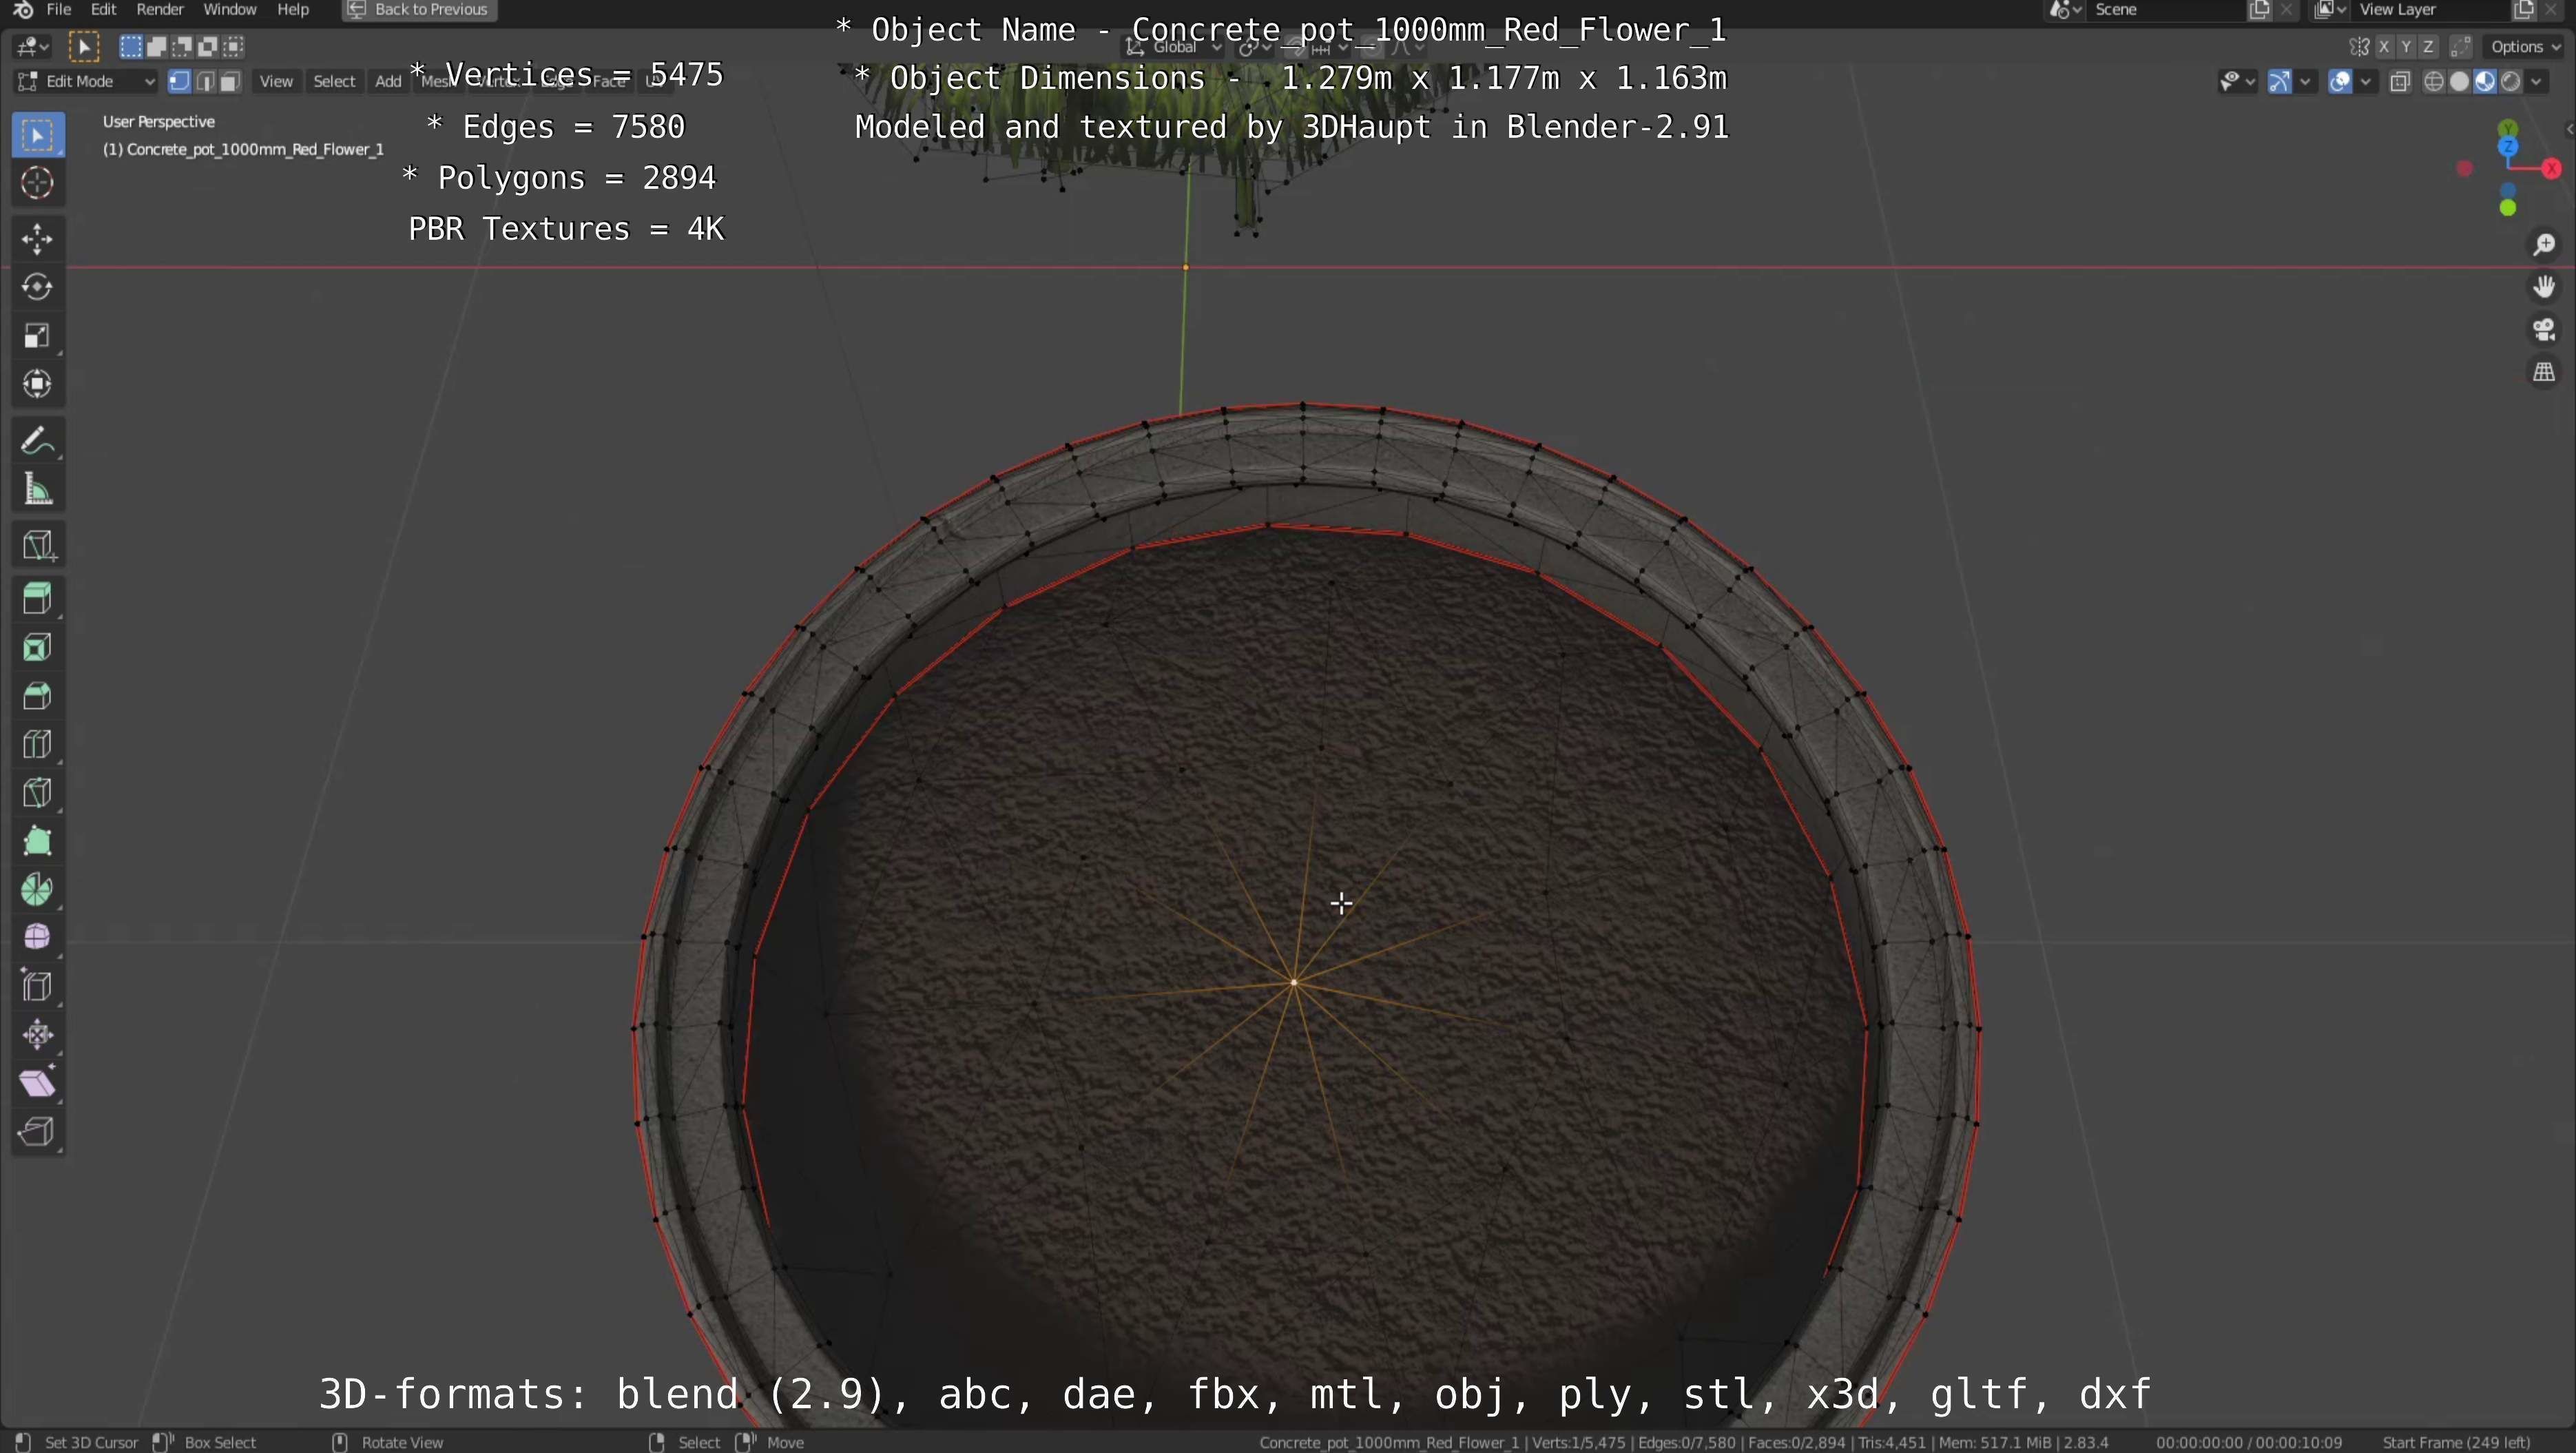This screenshot has height=1453, width=2576.
Task: Click the pan view hand icon
Action: [x=2544, y=287]
